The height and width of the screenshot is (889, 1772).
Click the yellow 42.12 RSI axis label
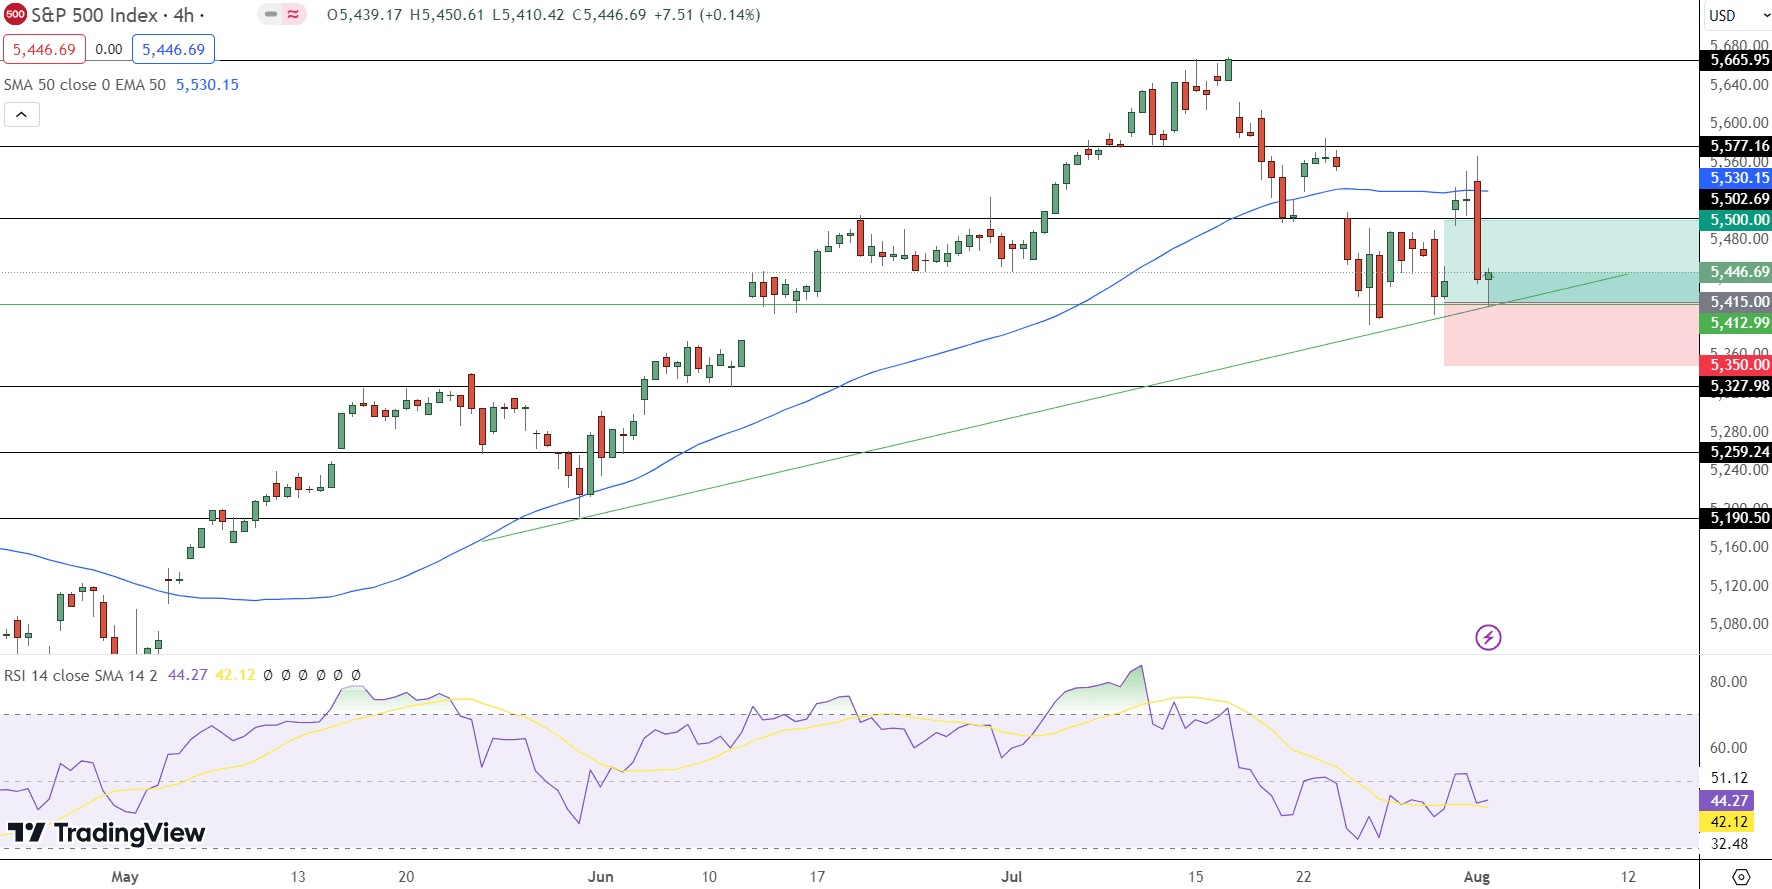(1727, 822)
